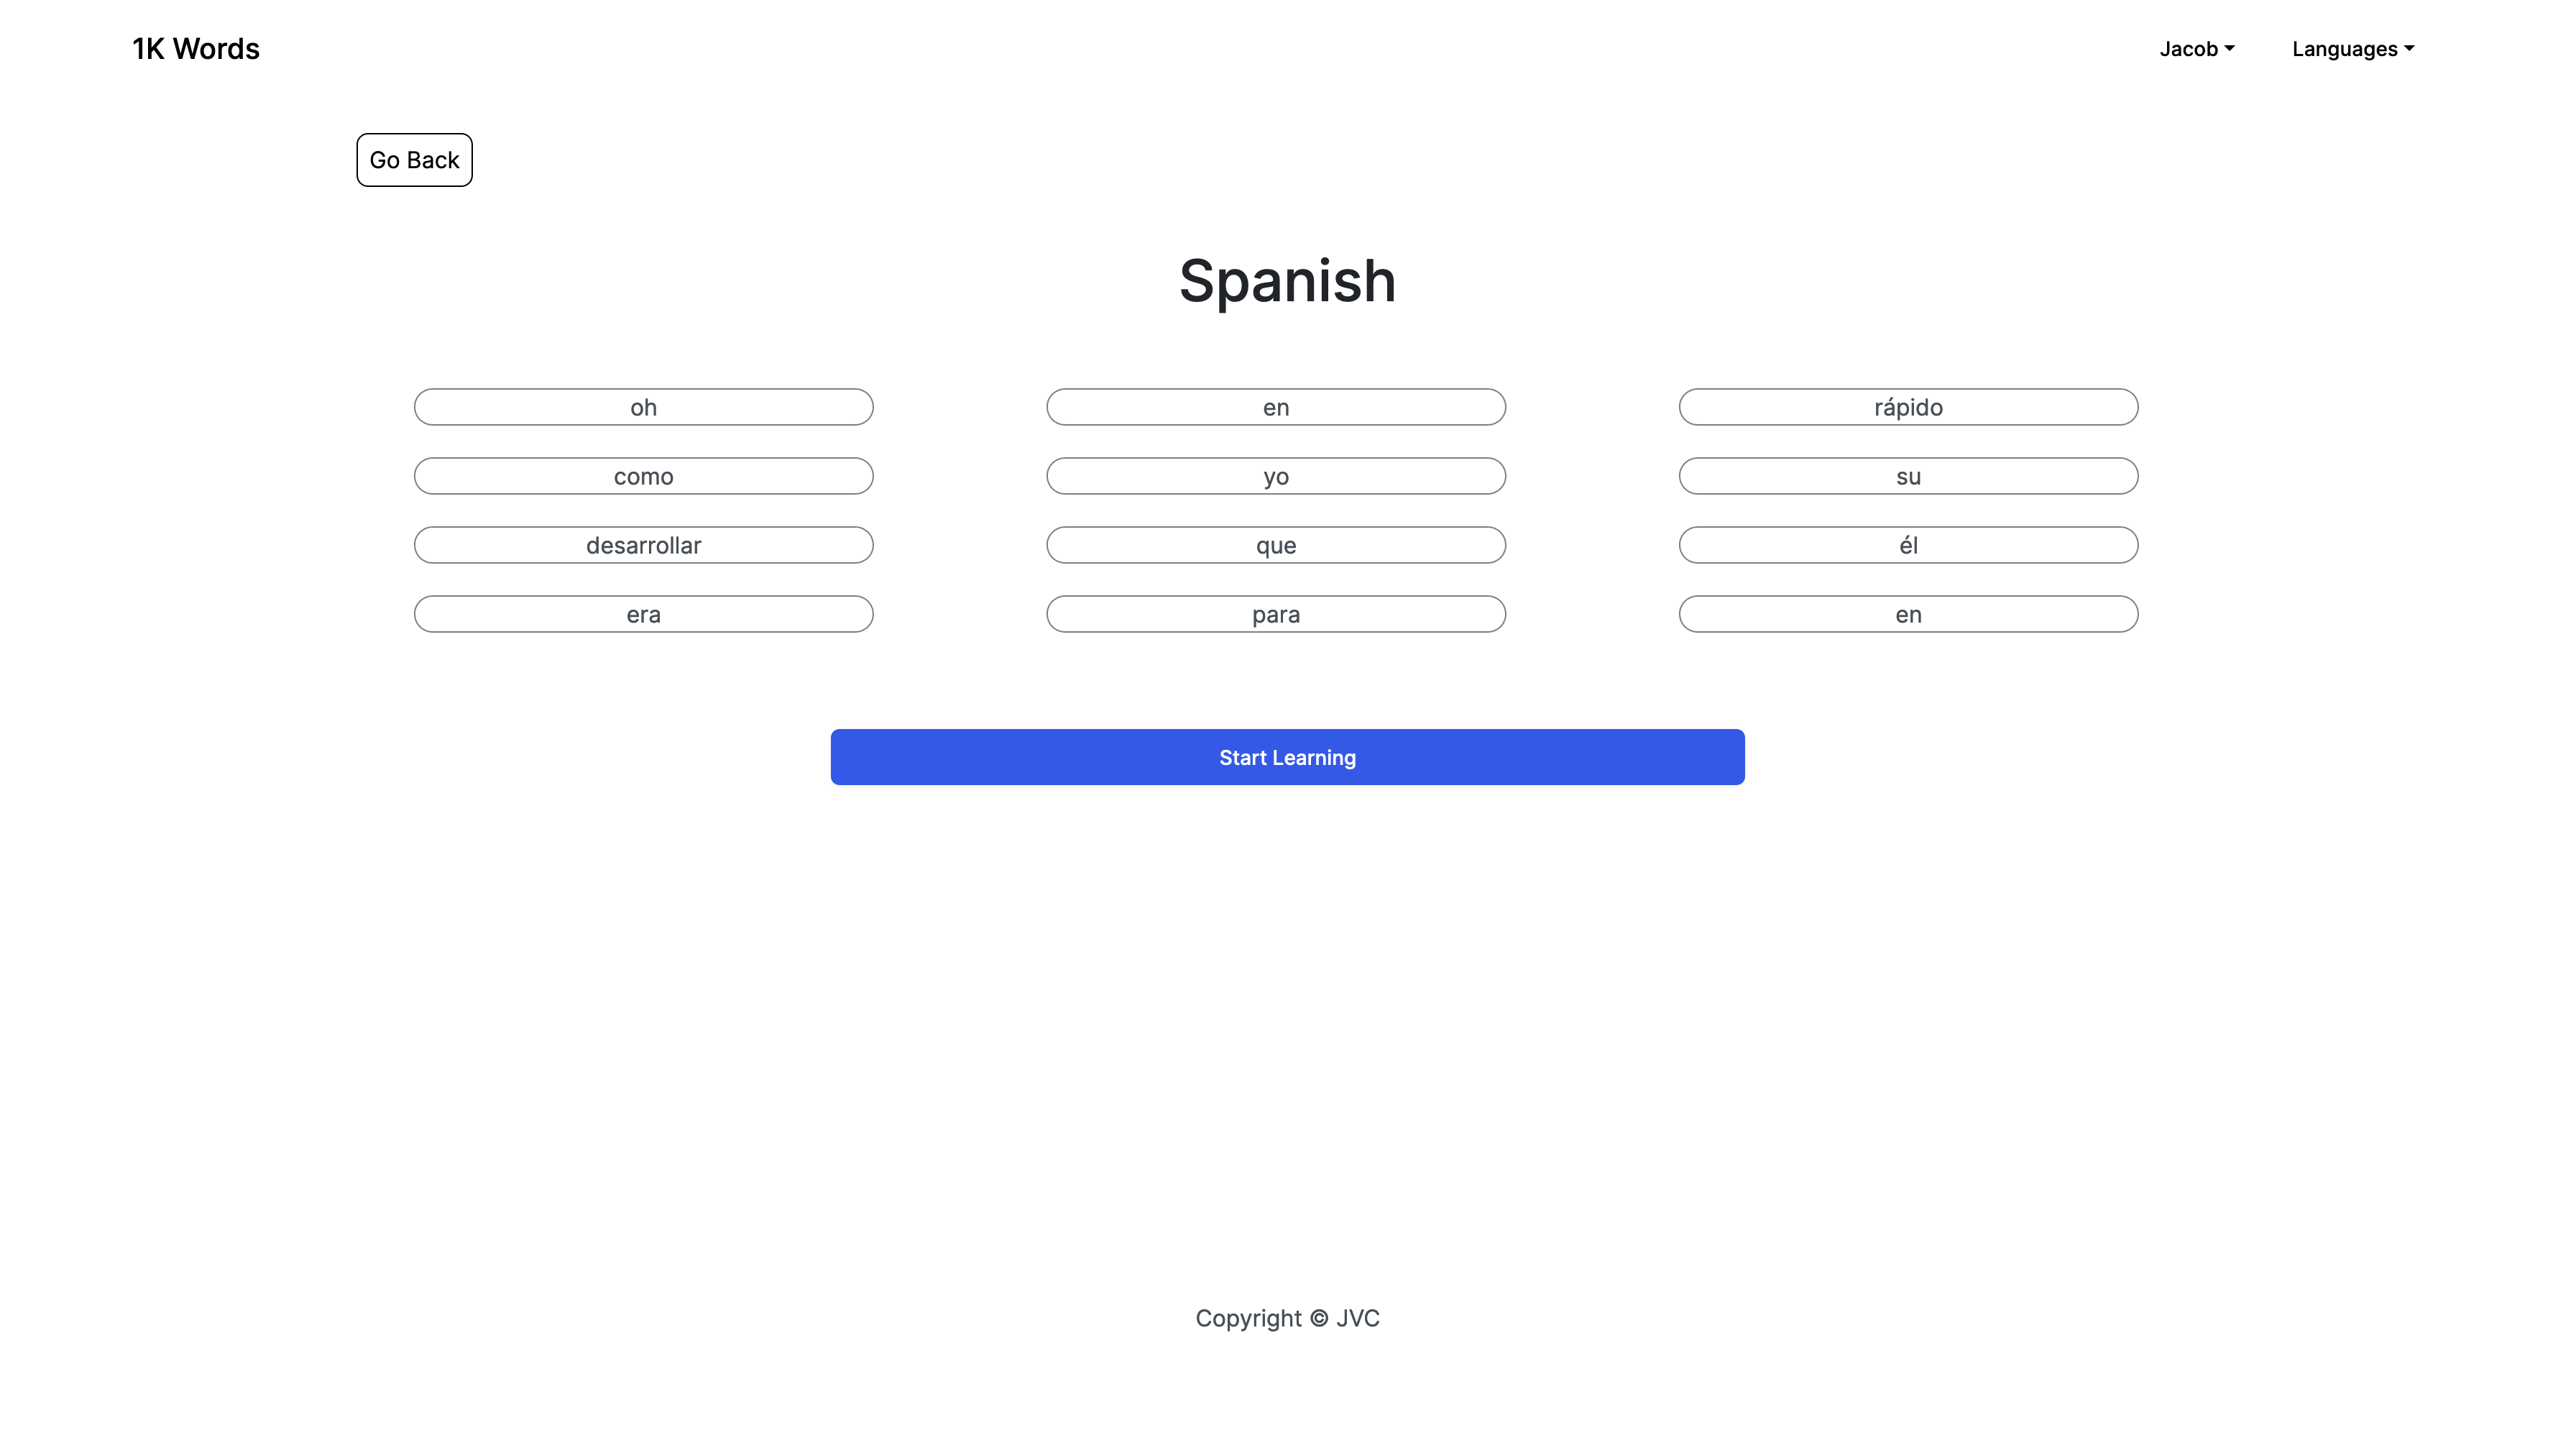Choose the 'él' word pill

point(1908,545)
